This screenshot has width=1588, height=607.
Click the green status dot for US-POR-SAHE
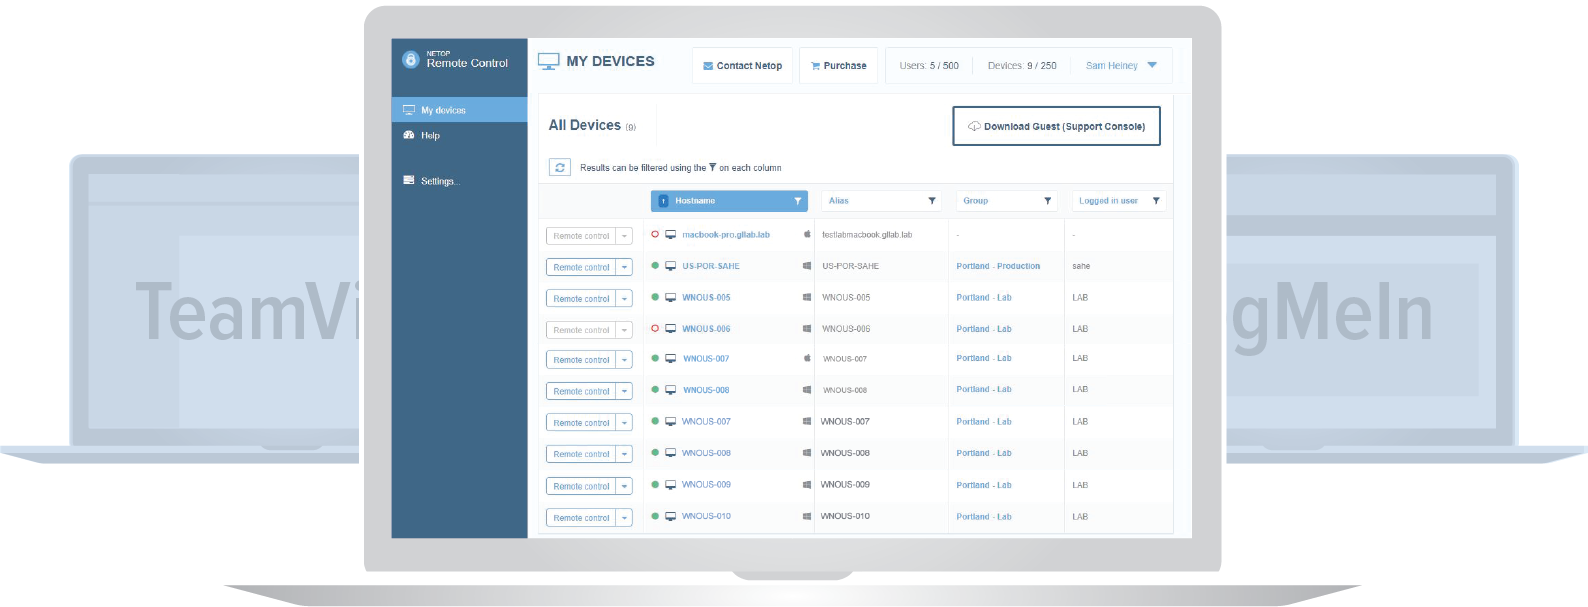[x=655, y=266]
